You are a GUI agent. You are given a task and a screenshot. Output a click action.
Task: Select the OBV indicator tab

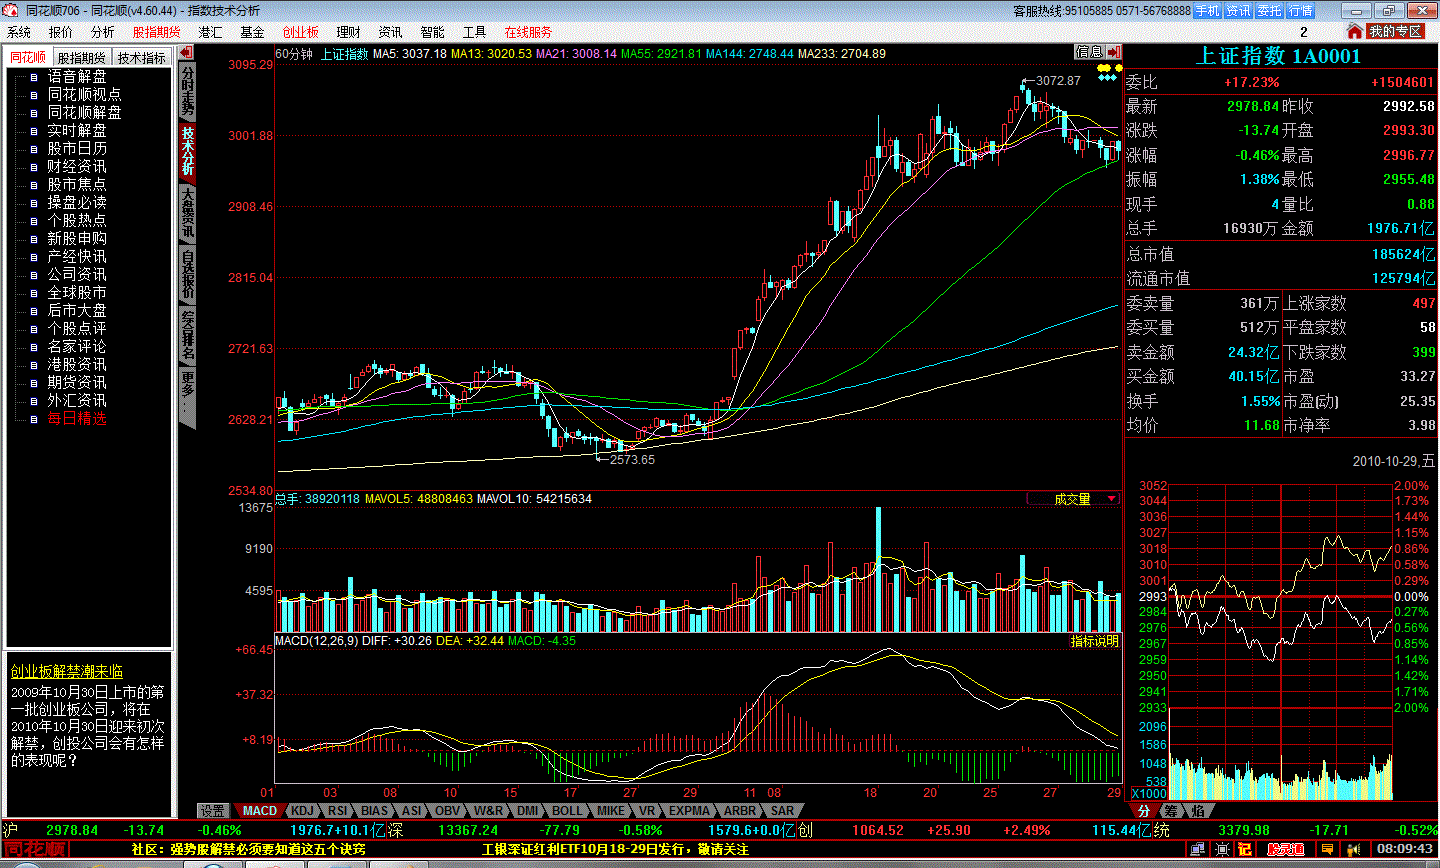coord(448,811)
